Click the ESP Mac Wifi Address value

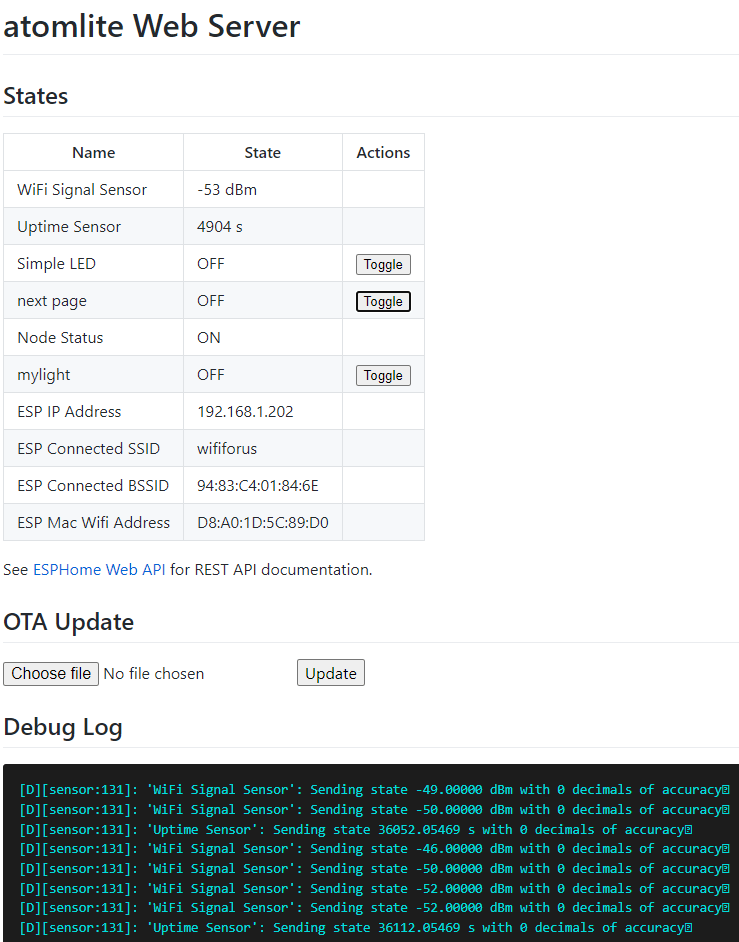pos(262,522)
